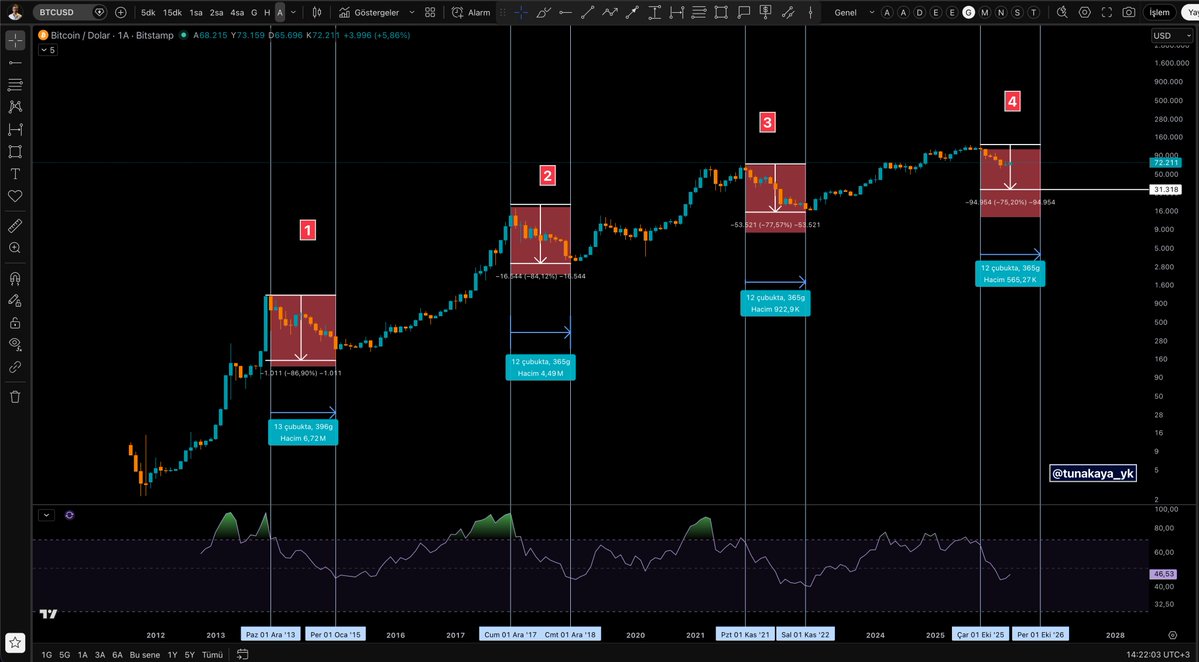
Task: Open geometric shapes tool in left sidebar
Action: point(15,151)
